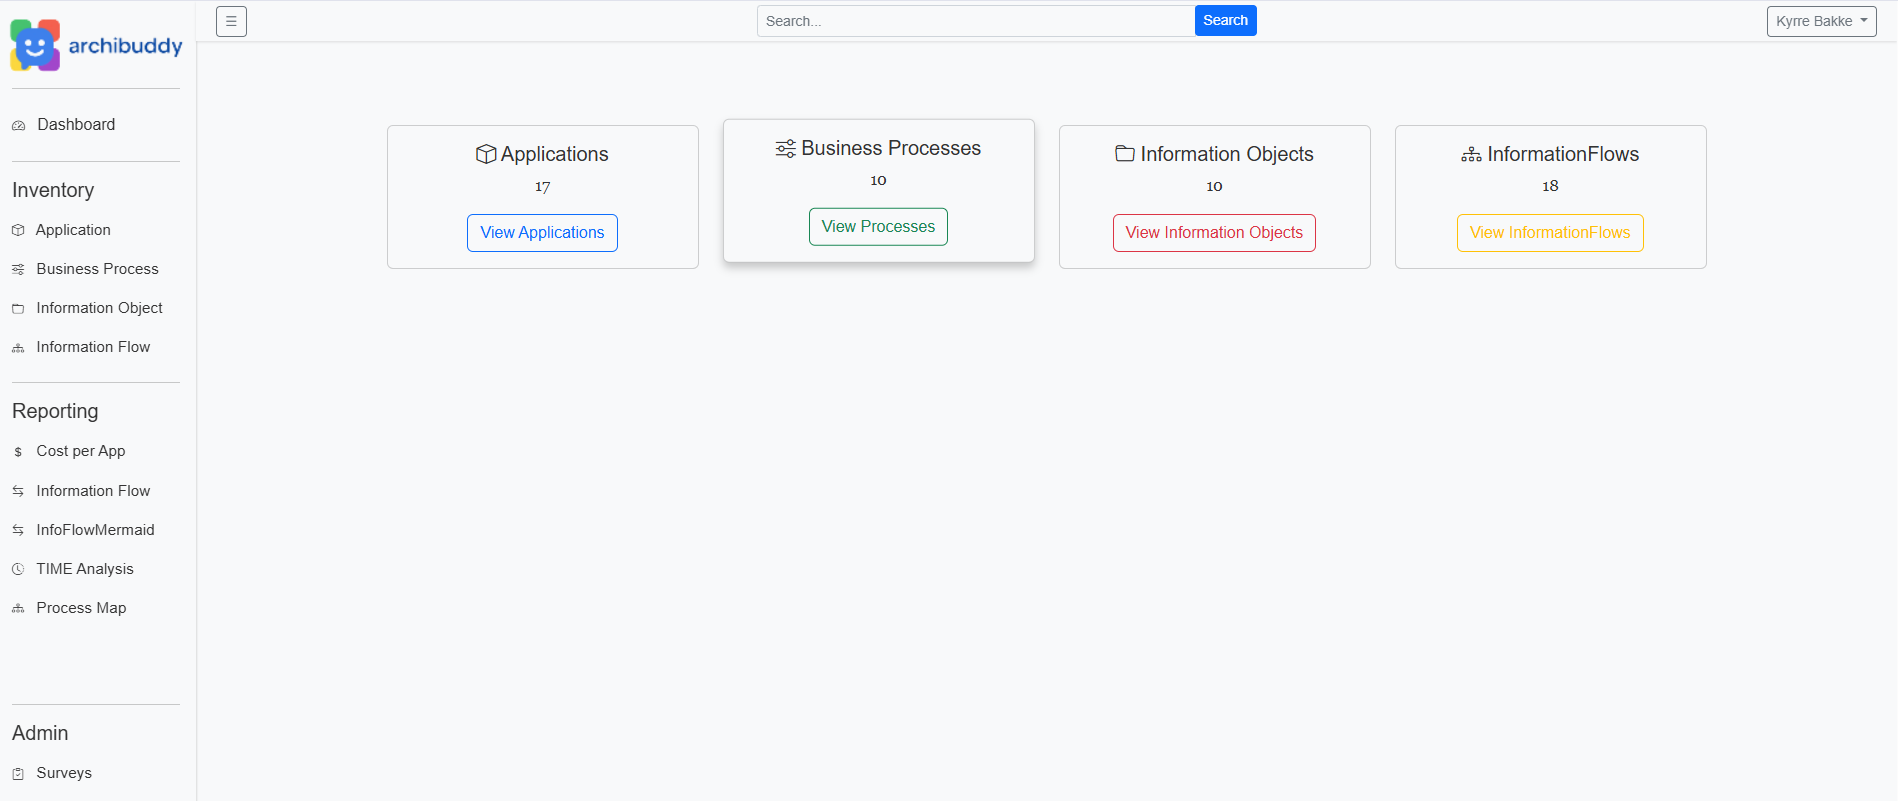Open Cost per App report
The width and height of the screenshot is (1898, 801).
pyautogui.click(x=81, y=451)
